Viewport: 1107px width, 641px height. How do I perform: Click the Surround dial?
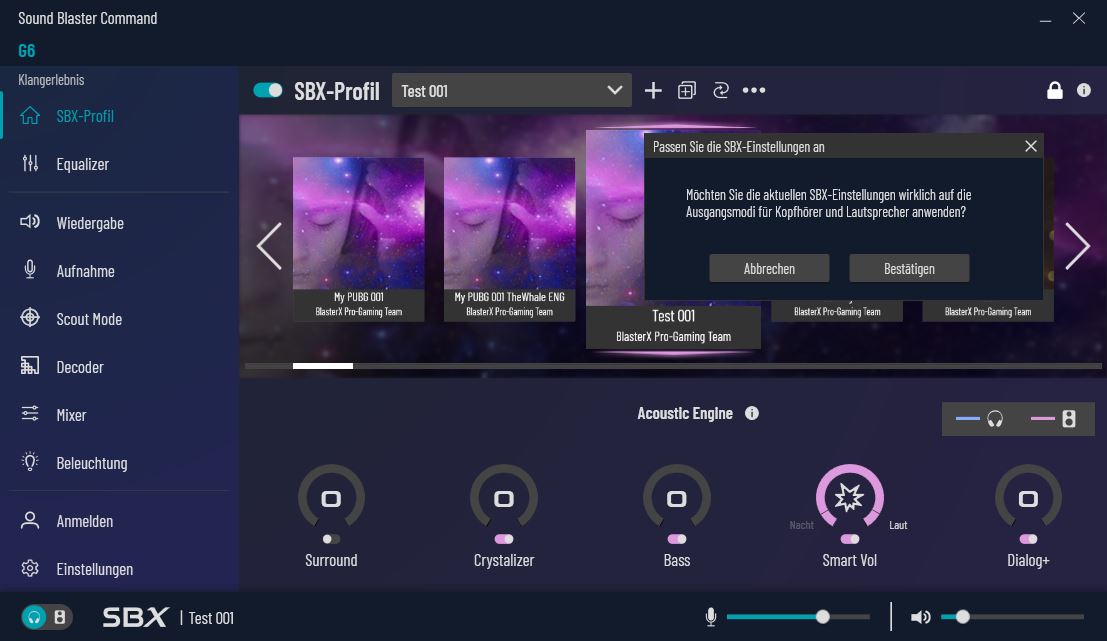(x=331, y=497)
